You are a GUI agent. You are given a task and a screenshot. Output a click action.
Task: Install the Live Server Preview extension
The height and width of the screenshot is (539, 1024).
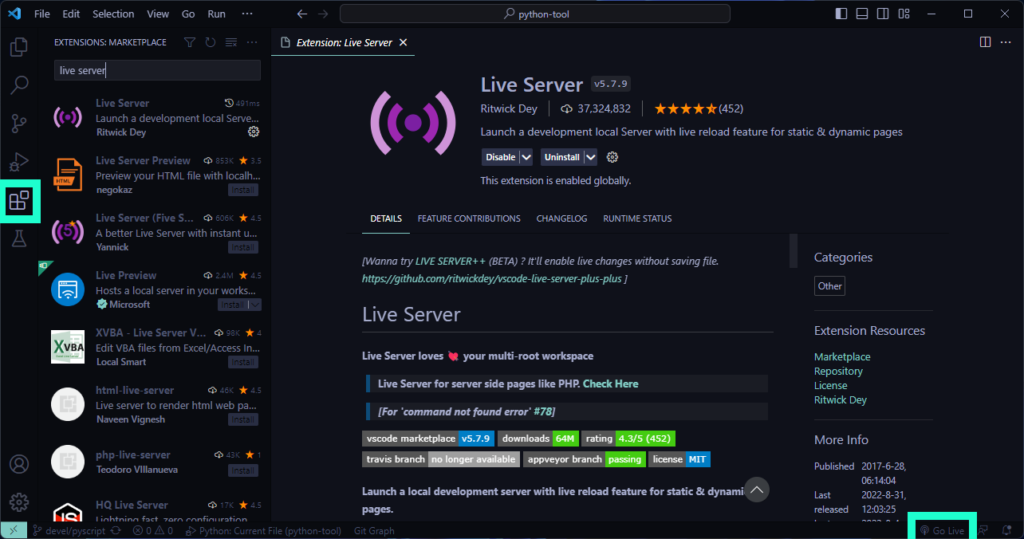point(243,189)
